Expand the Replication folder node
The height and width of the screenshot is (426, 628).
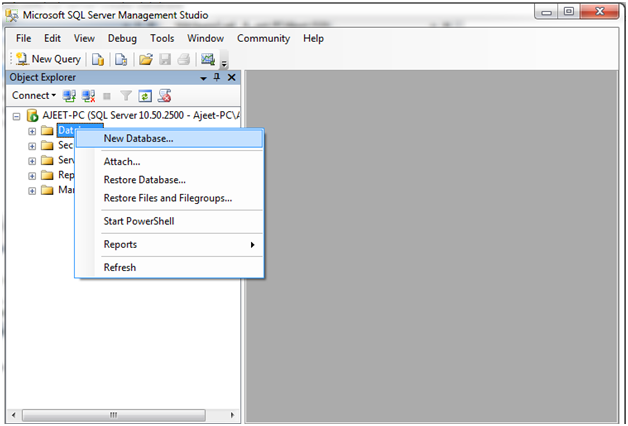pyautogui.click(x=32, y=176)
